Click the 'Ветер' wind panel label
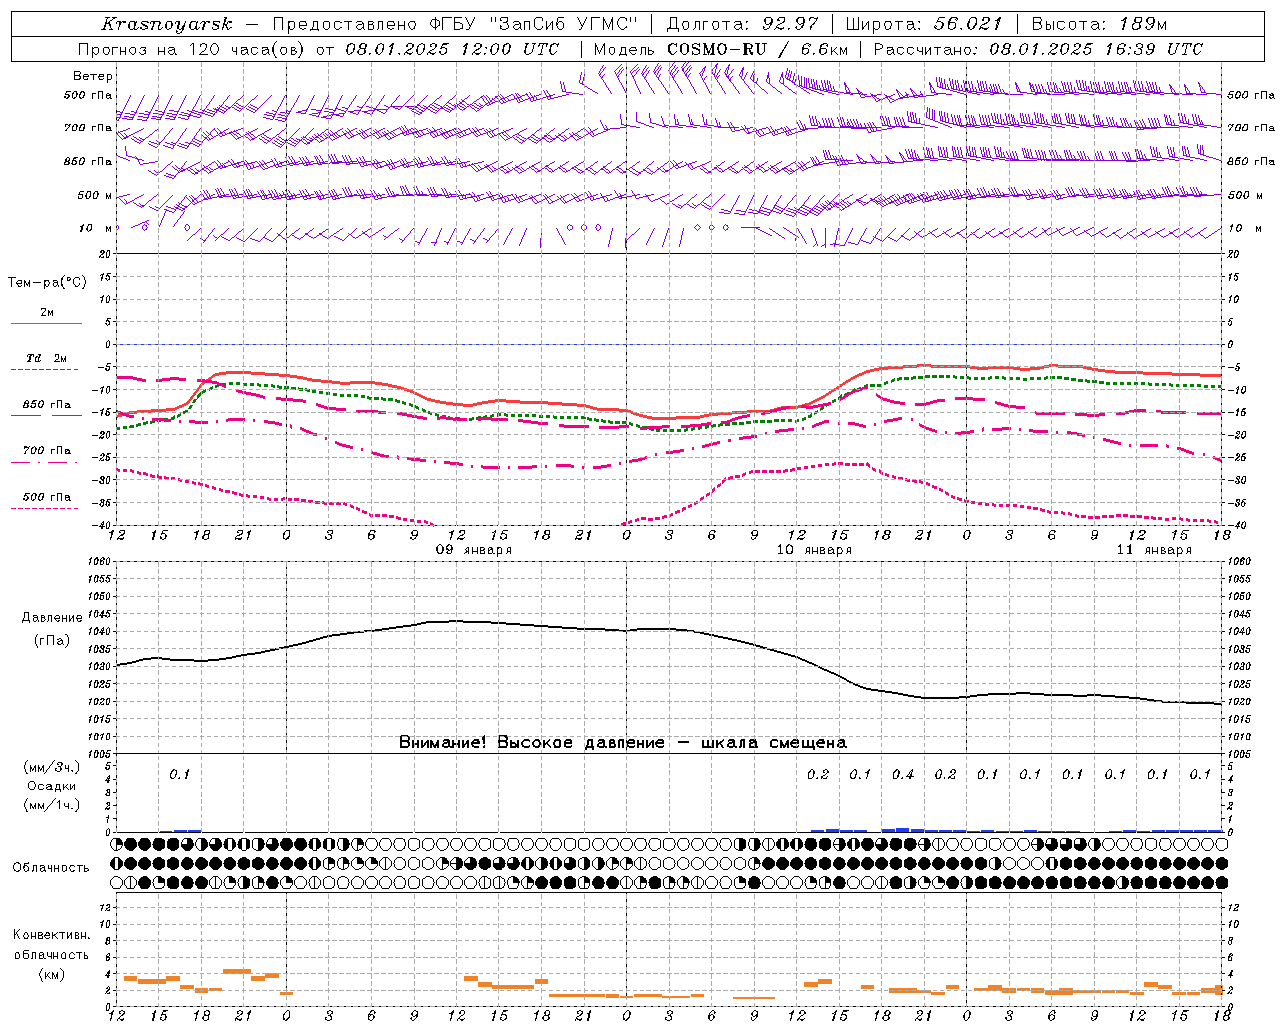Screen dimensions: 1280x1024 (93, 76)
